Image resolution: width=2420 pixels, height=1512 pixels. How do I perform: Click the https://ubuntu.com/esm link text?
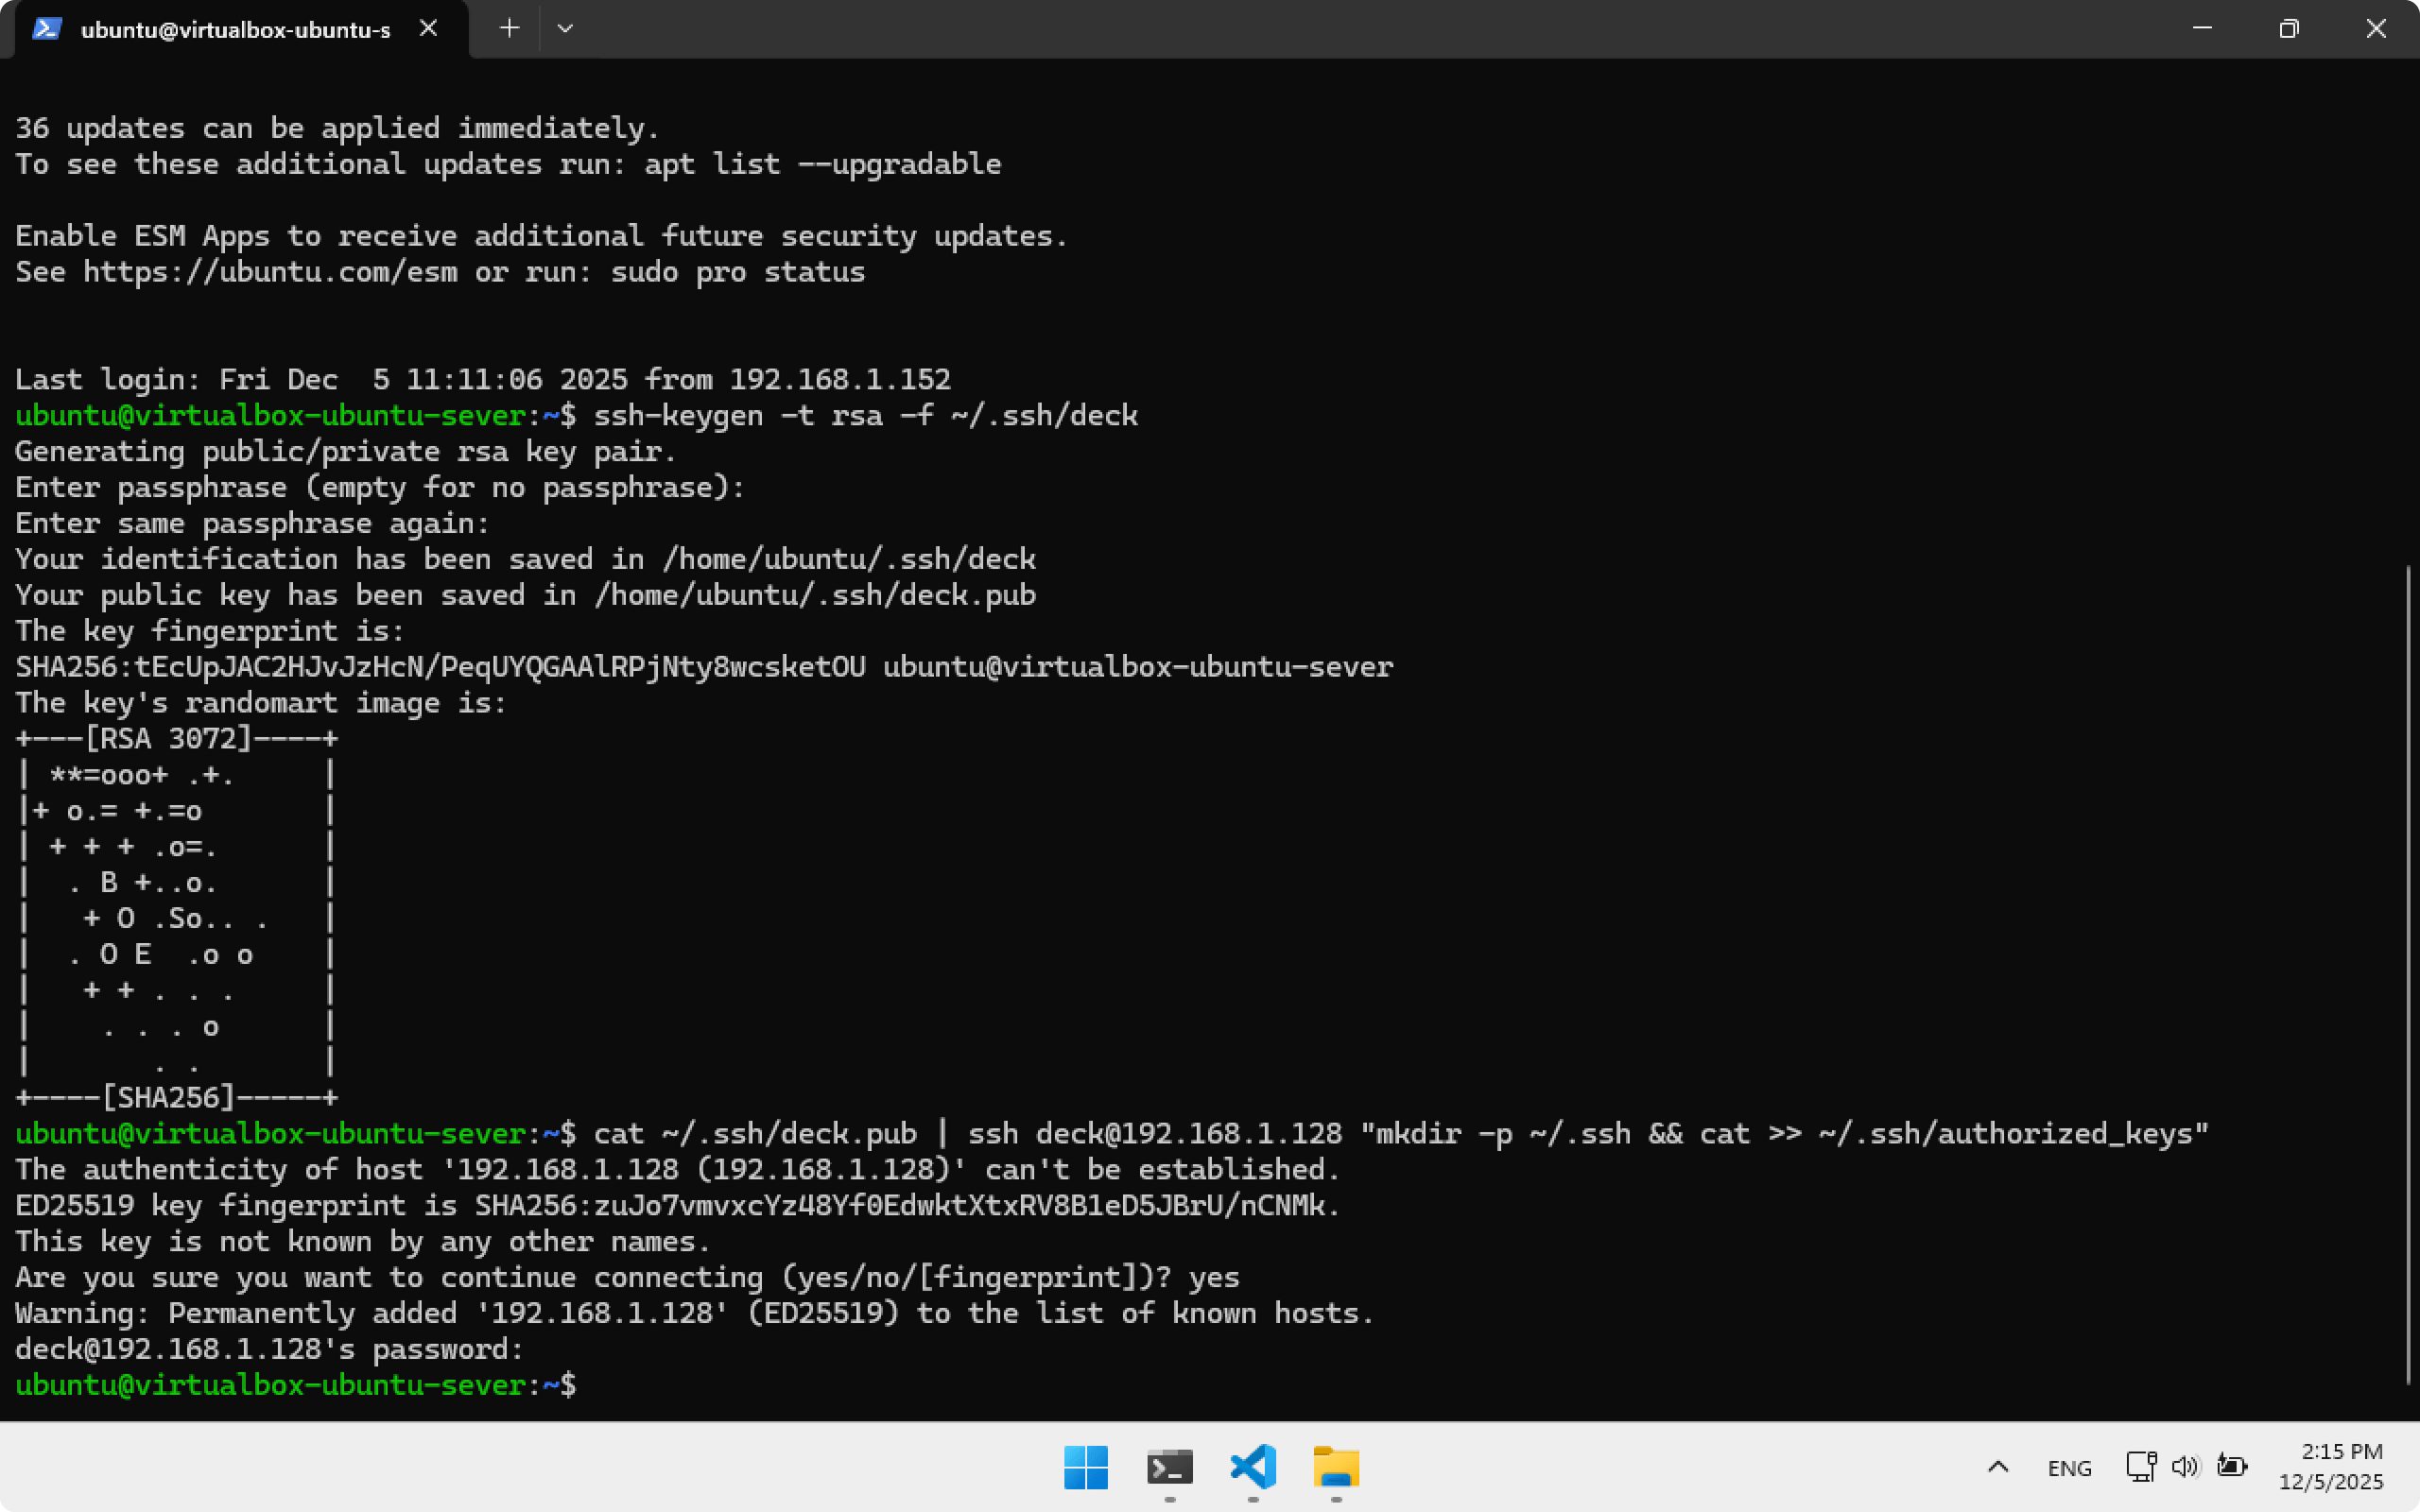click(270, 272)
